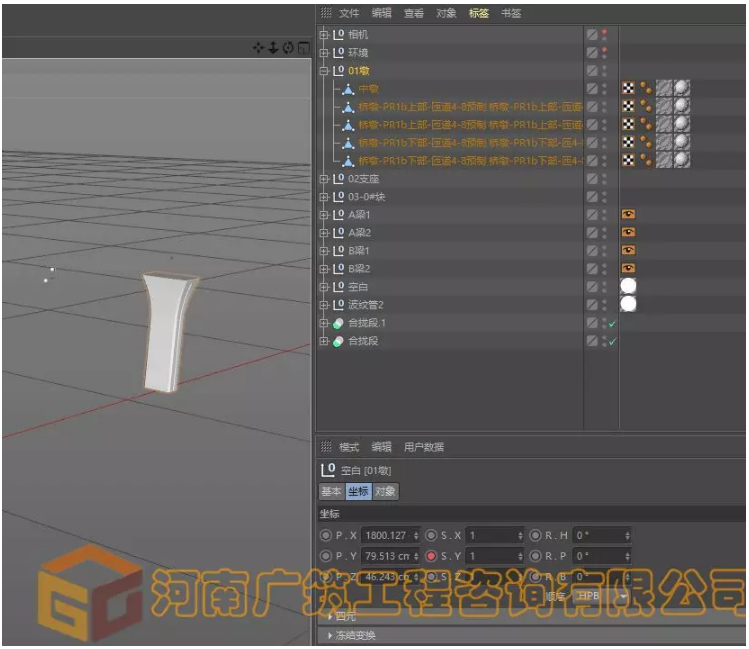
Task: Open the 用户数据 menu
Action: [424, 447]
